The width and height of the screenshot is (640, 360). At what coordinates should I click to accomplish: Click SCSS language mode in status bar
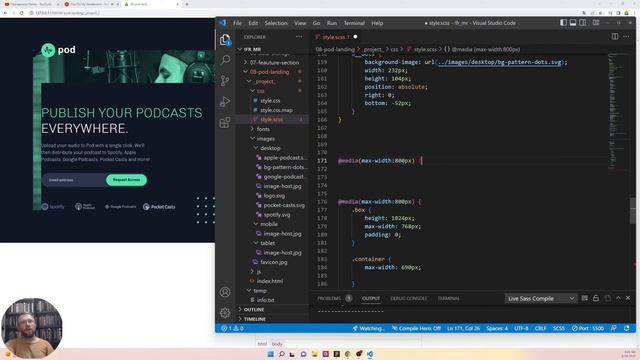click(559, 328)
